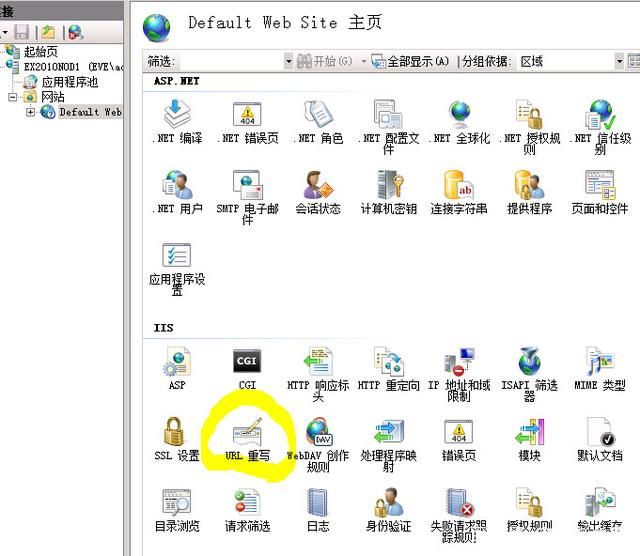This screenshot has width=640, height=556.
Task: Open the ISAPI 筛选器 feature
Action: click(x=529, y=374)
